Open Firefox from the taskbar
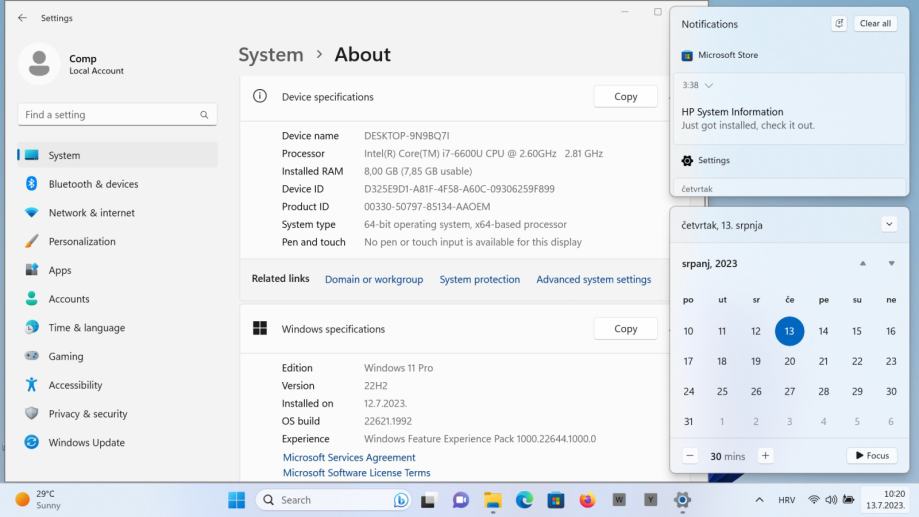Image resolution: width=919 pixels, height=517 pixels. click(587, 500)
